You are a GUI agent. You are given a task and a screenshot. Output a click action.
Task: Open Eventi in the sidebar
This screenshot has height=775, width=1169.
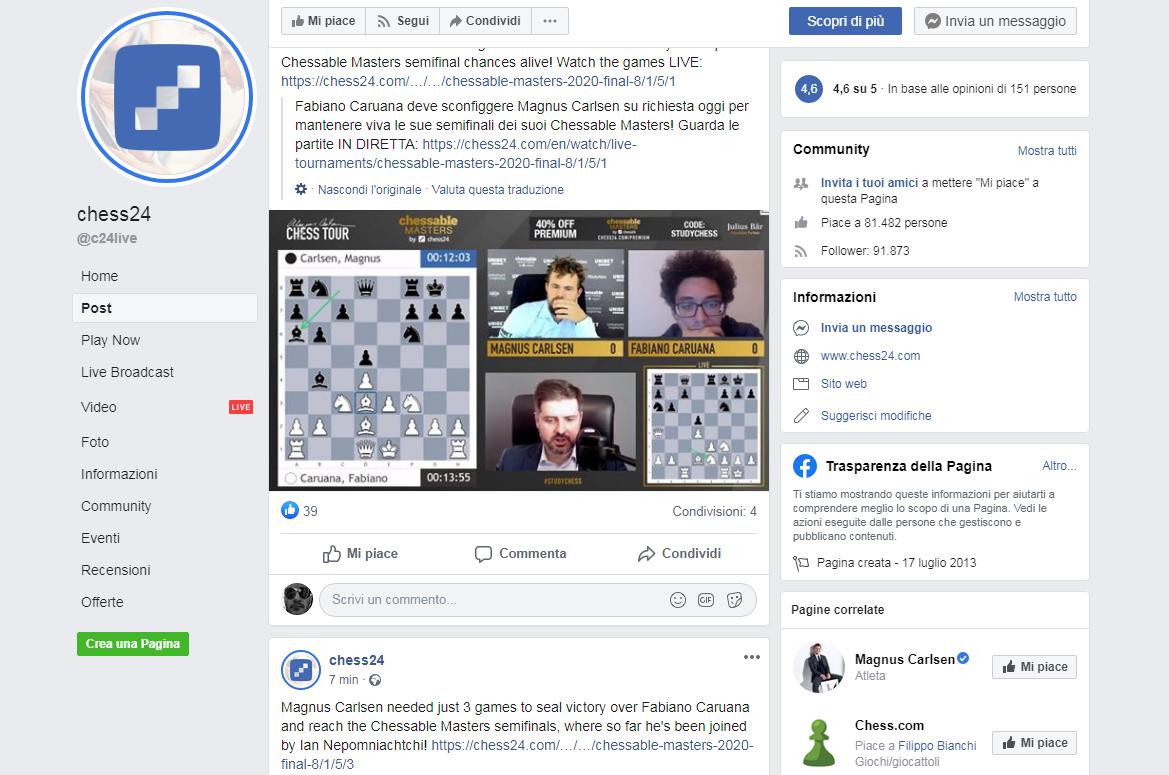click(101, 538)
